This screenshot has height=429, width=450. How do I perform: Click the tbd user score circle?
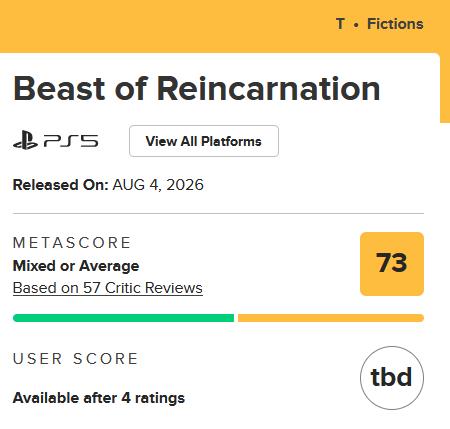point(392,378)
